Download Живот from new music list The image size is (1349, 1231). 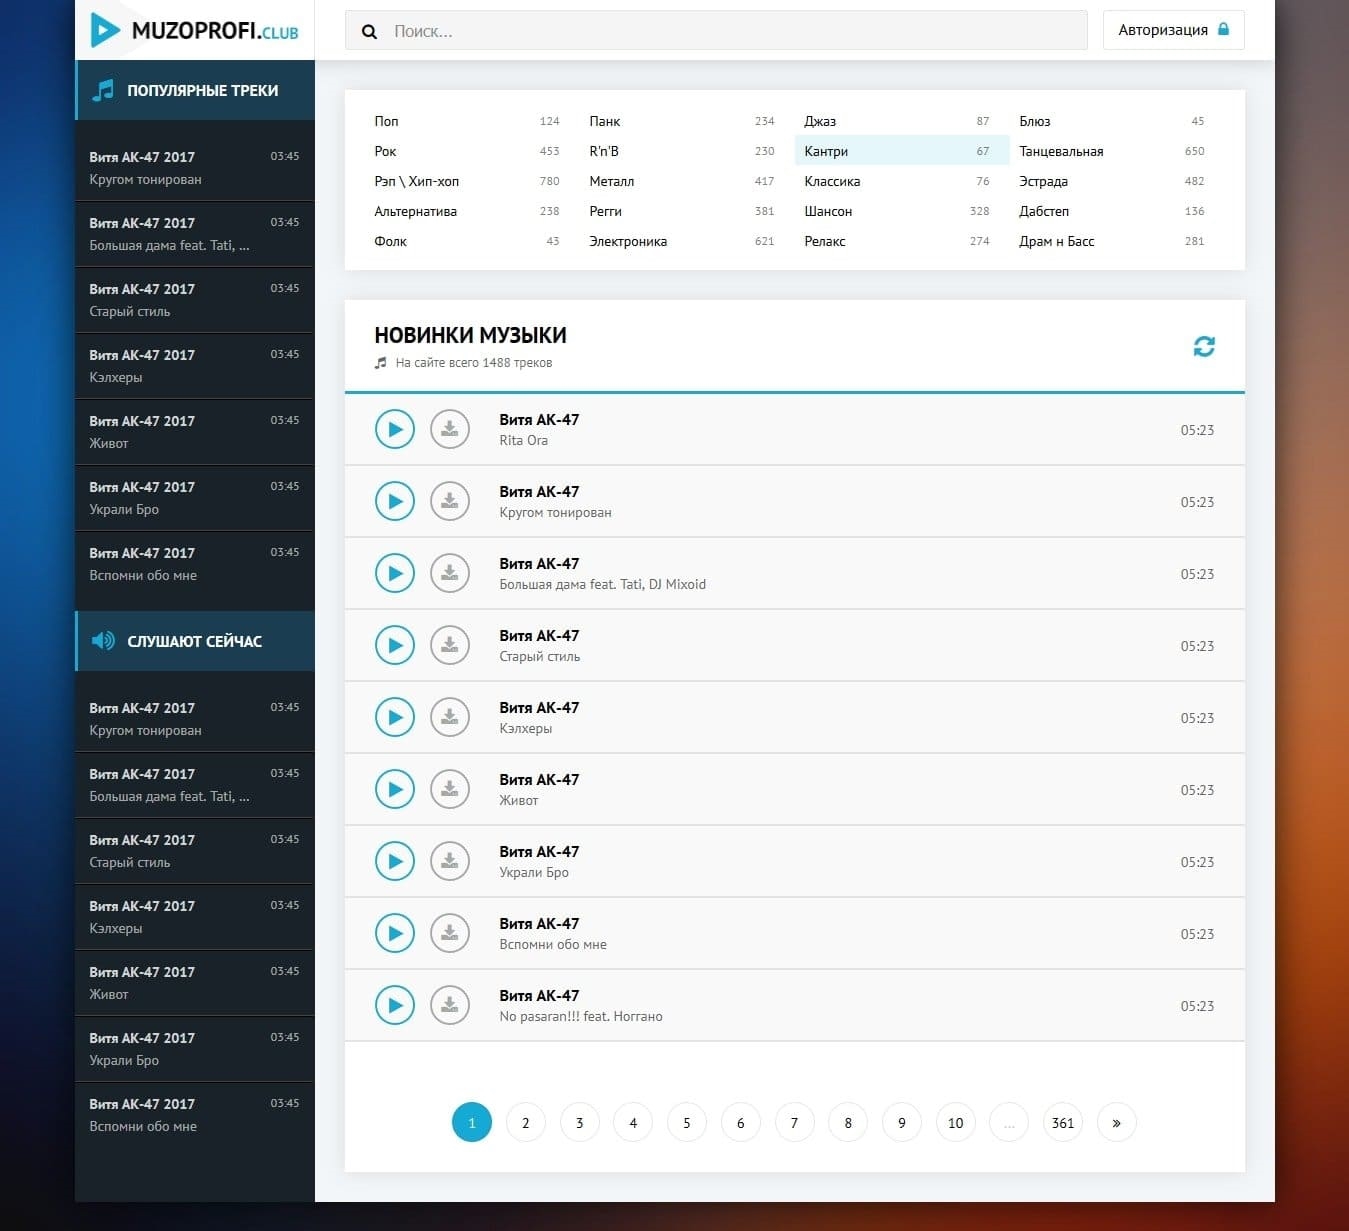pyautogui.click(x=450, y=790)
